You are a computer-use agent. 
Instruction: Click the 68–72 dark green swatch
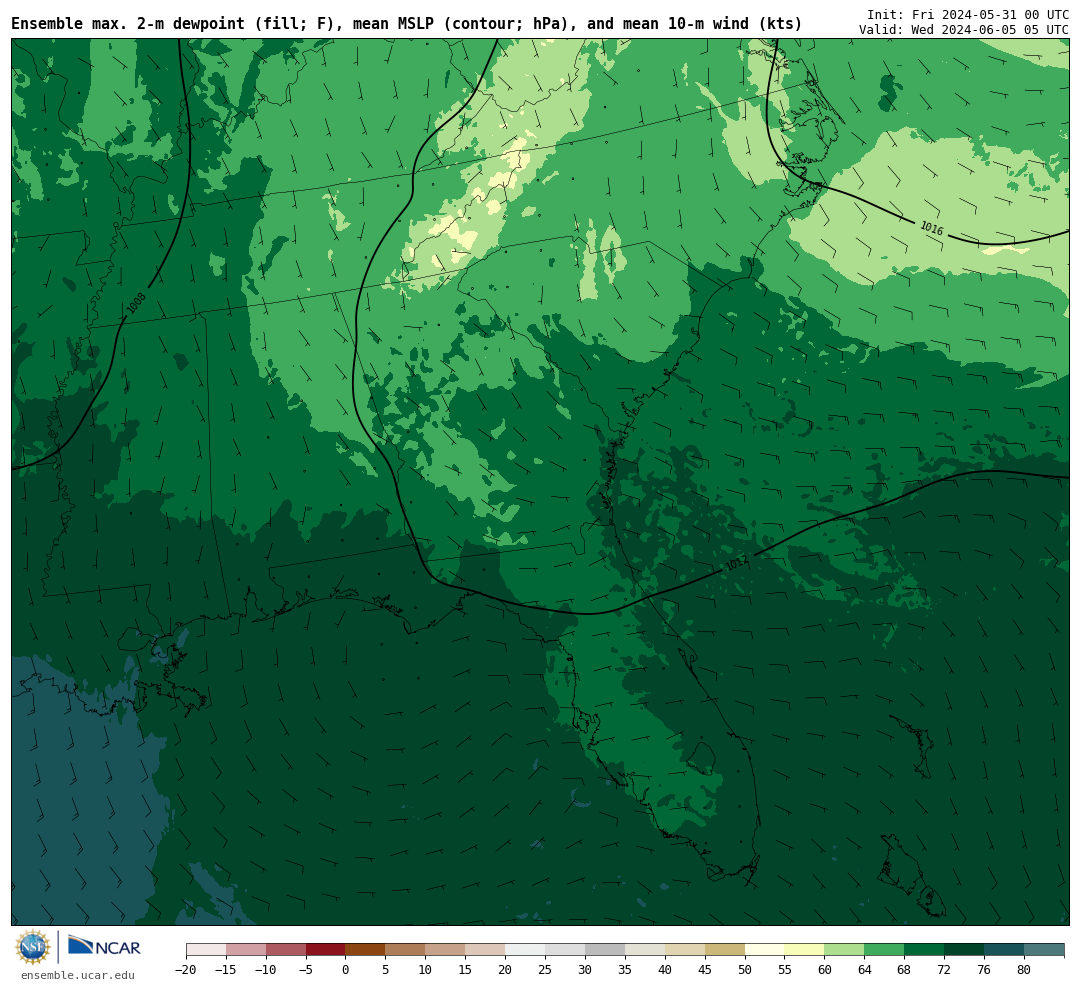[x=924, y=950]
